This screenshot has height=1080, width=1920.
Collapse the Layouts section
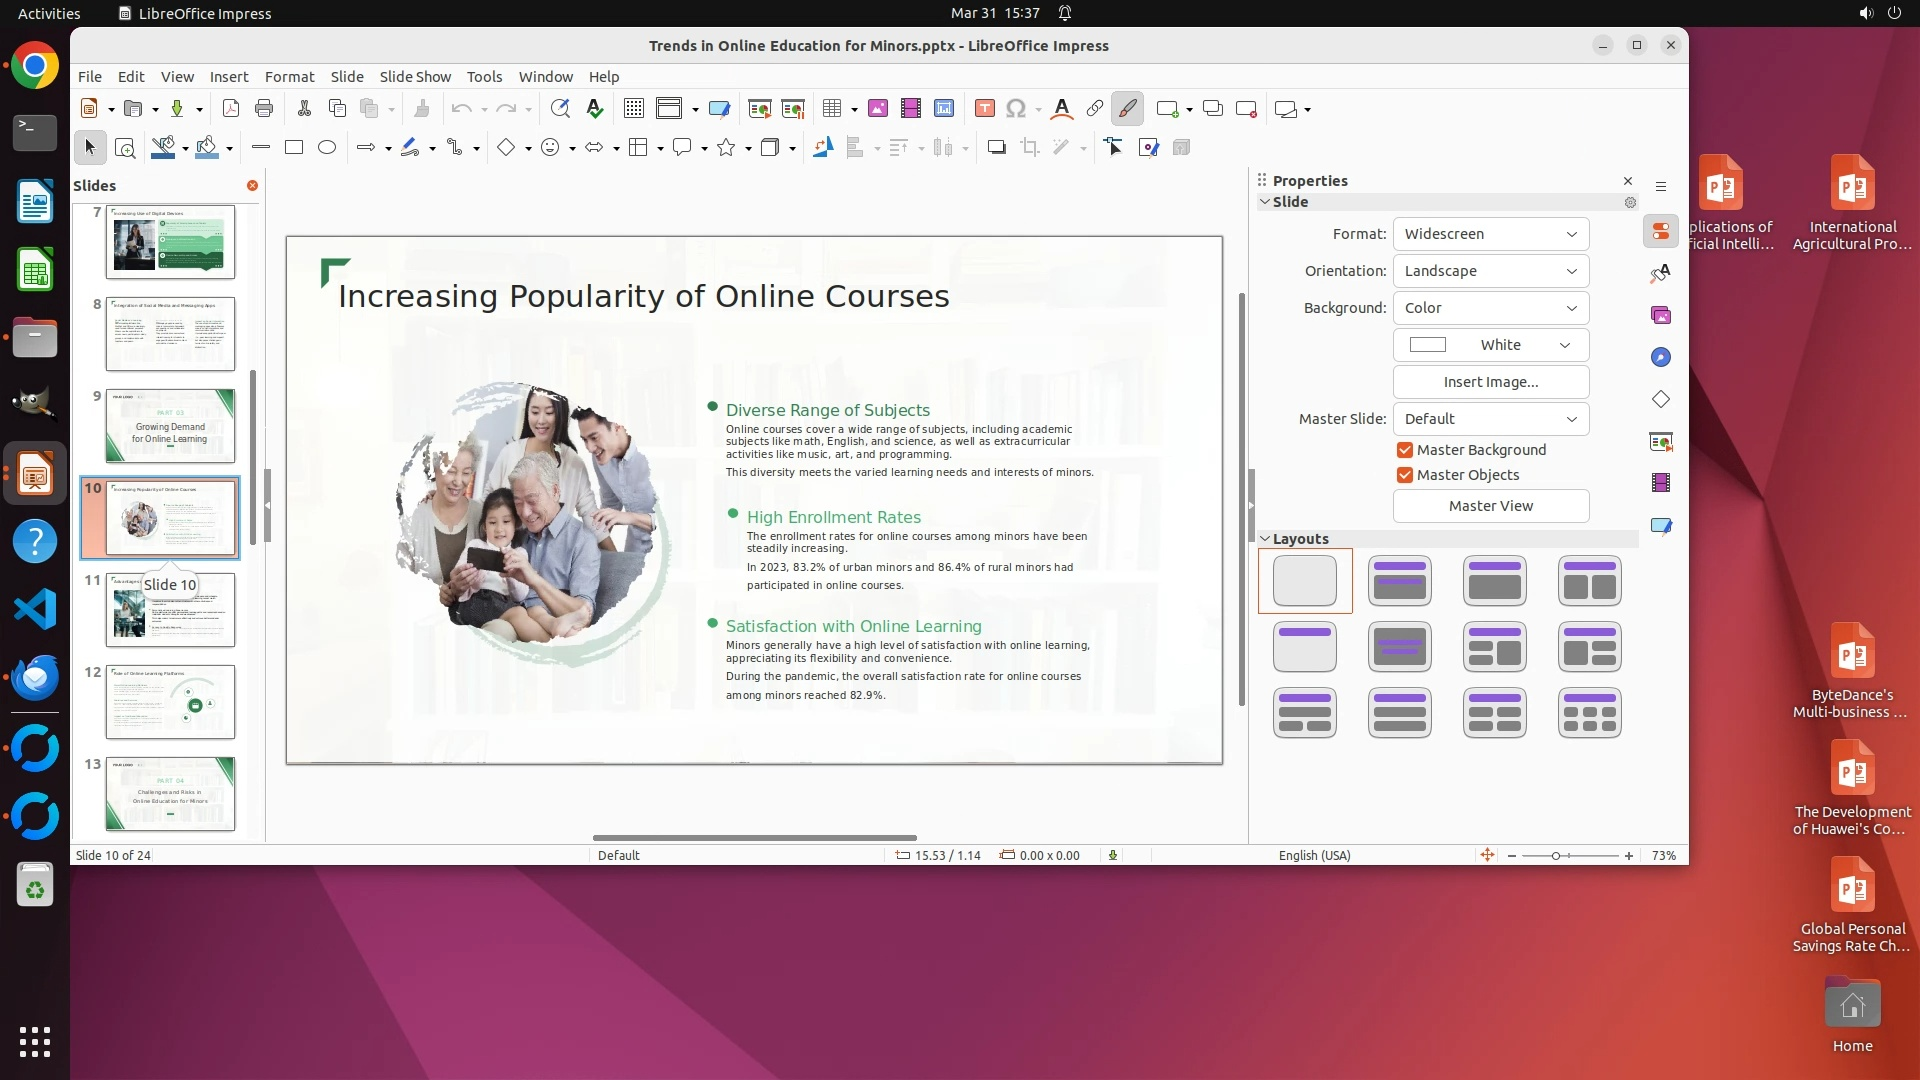(1266, 539)
